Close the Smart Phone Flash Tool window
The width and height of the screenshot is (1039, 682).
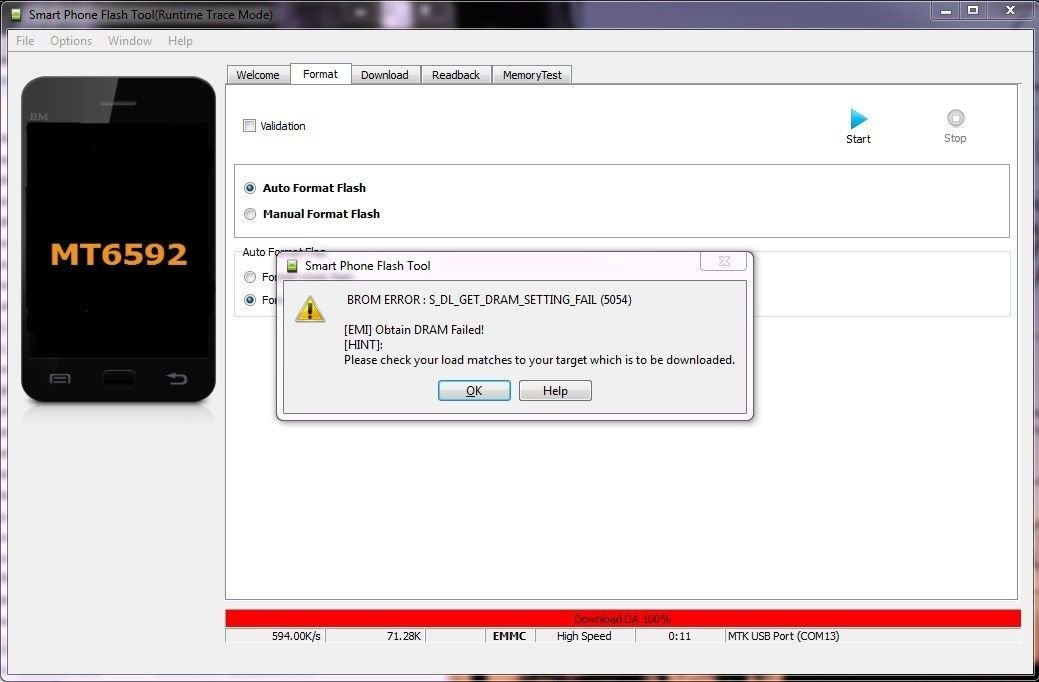(1011, 11)
